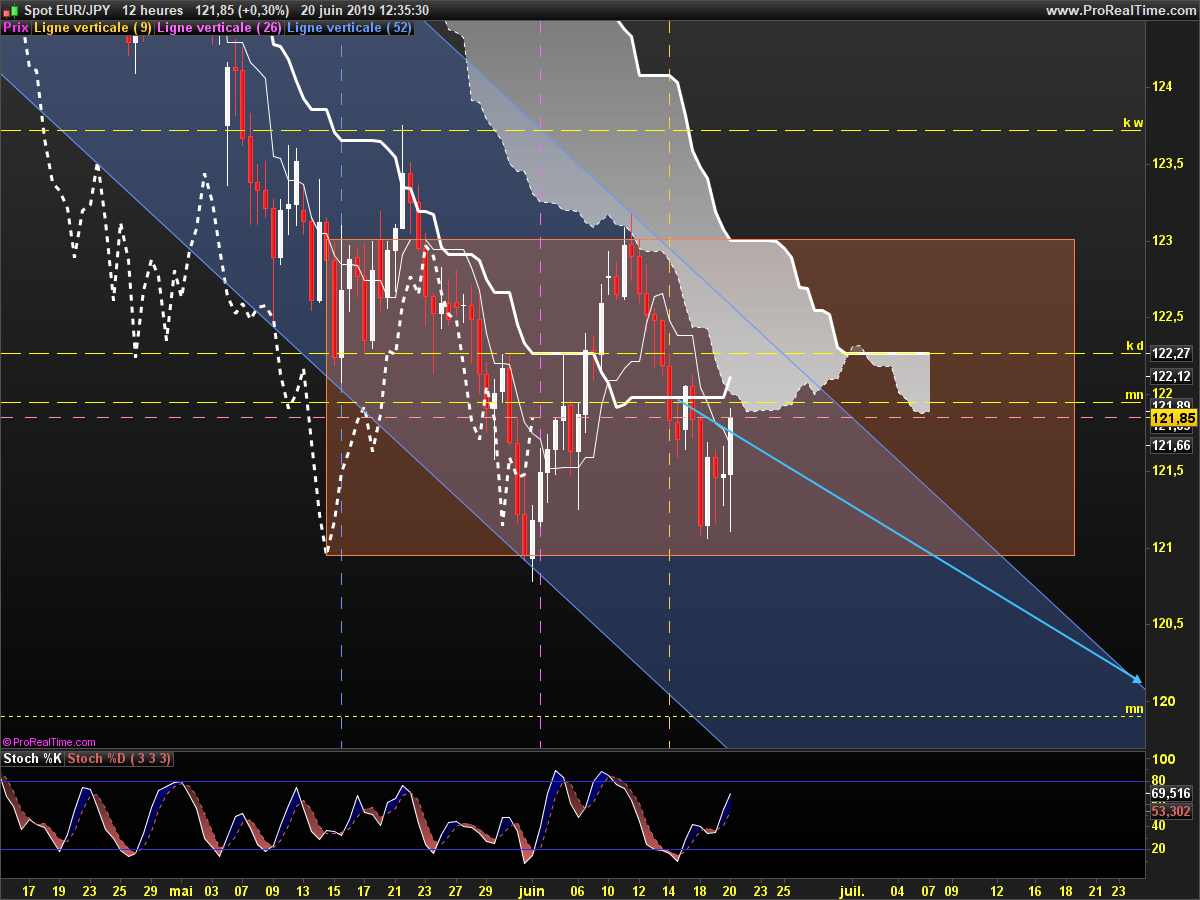This screenshot has width=1200, height=900.
Task: Click the 69,516 stochastic value label
Action: (1172, 793)
